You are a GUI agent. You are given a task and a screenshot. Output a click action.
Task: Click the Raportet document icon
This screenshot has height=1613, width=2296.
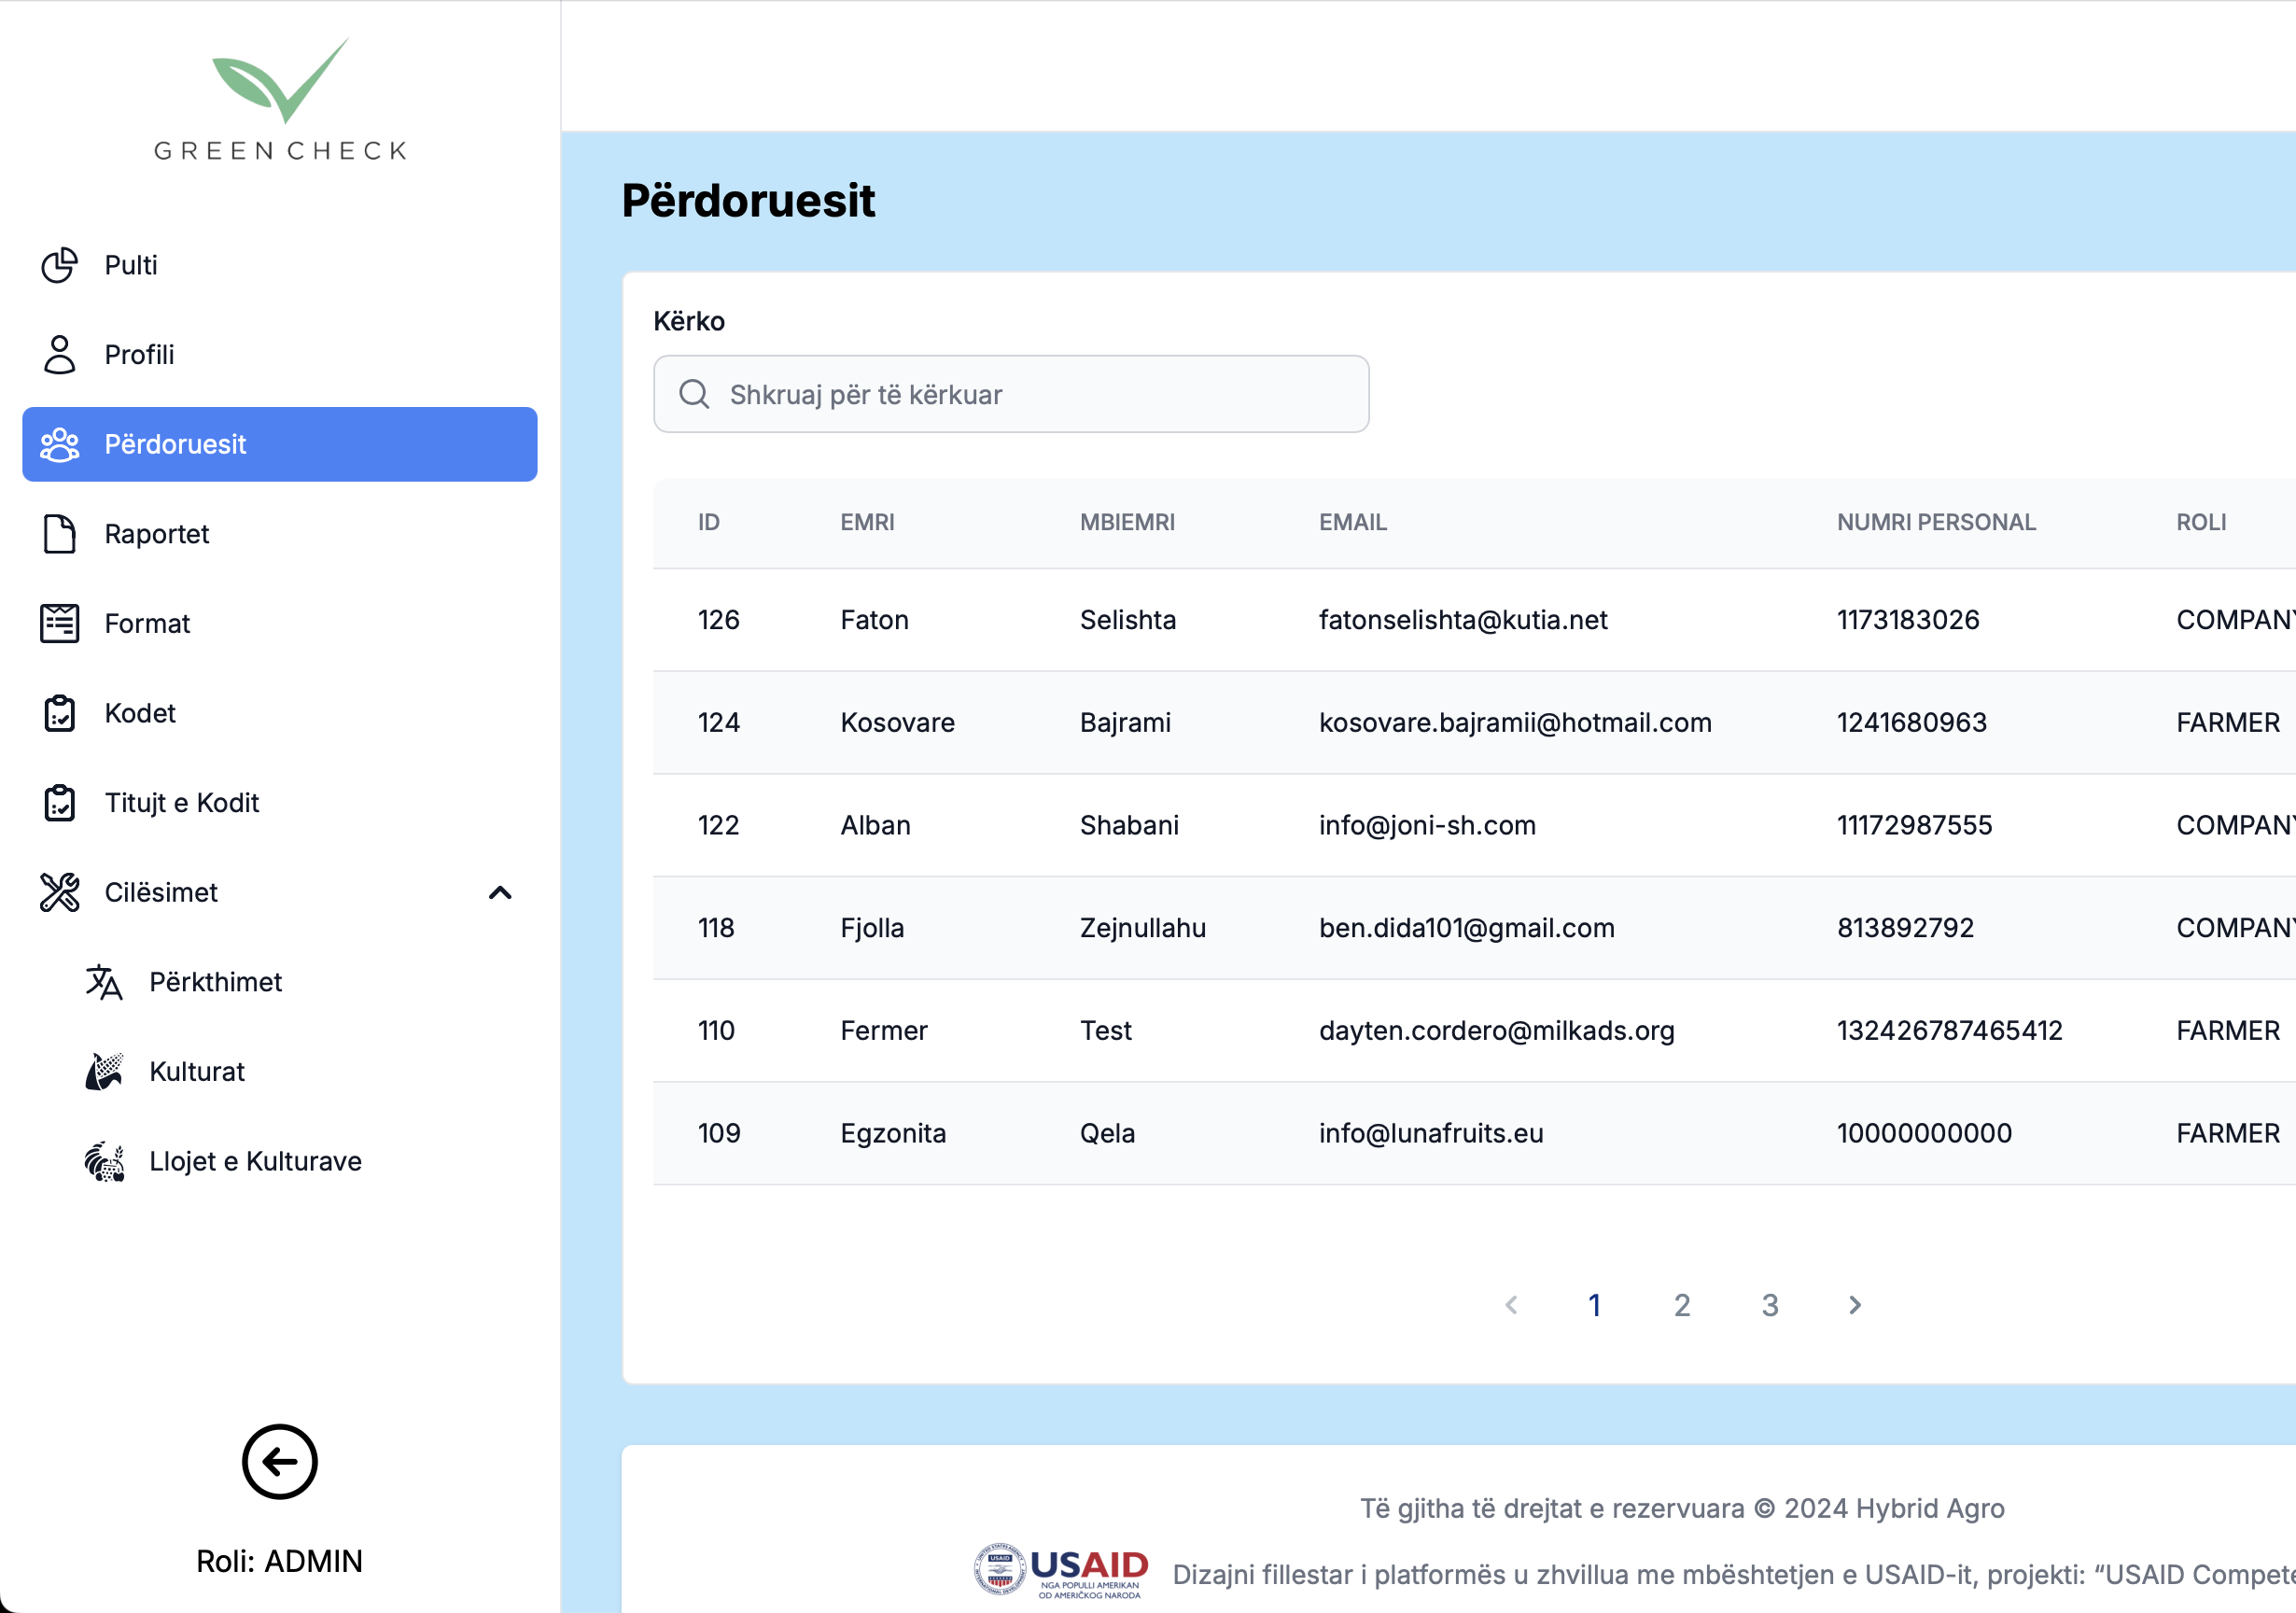[x=59, y=534]
